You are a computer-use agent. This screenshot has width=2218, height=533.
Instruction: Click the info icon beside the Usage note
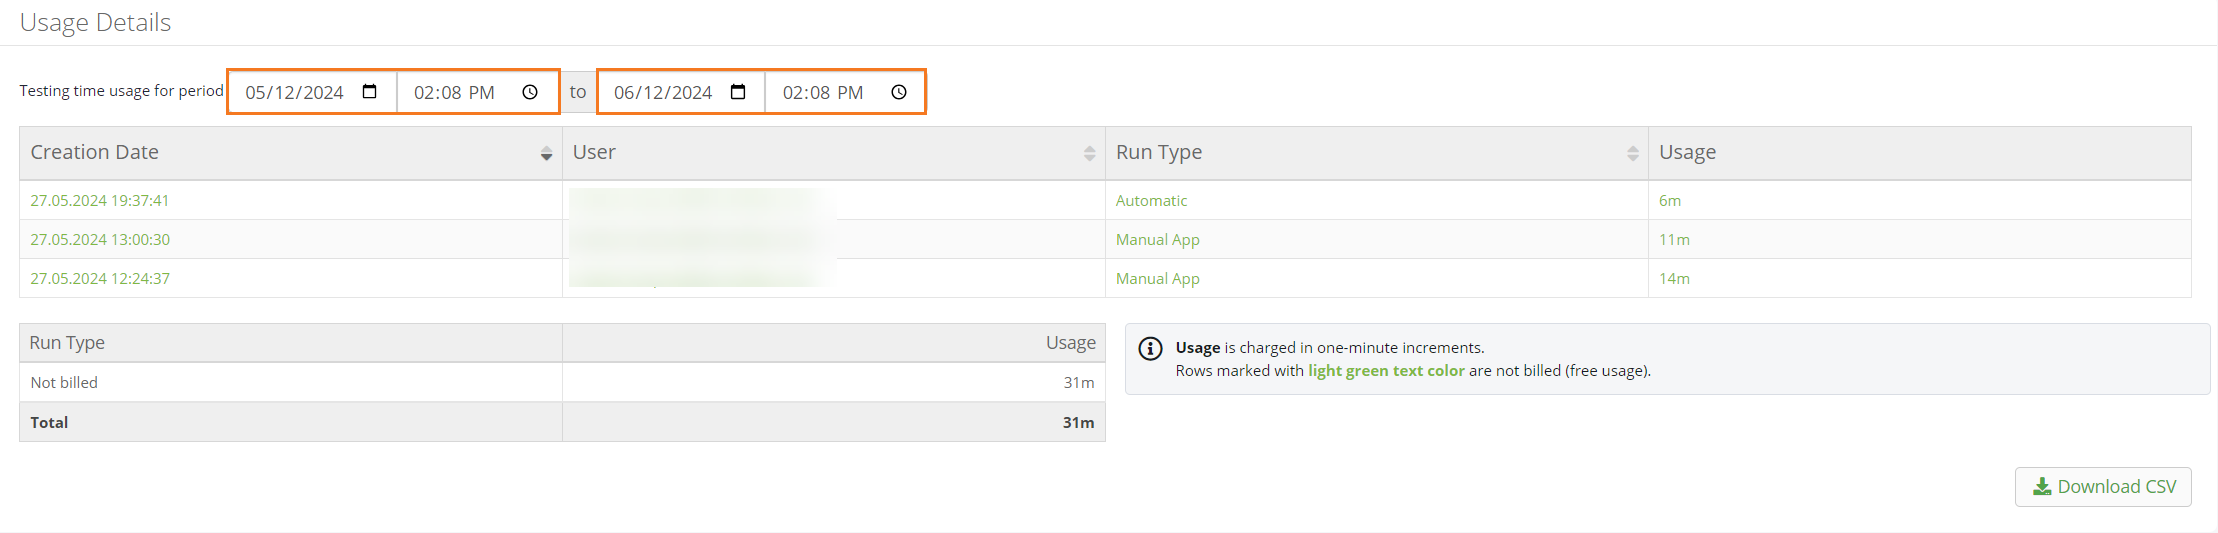click(x=1151, y=348)
